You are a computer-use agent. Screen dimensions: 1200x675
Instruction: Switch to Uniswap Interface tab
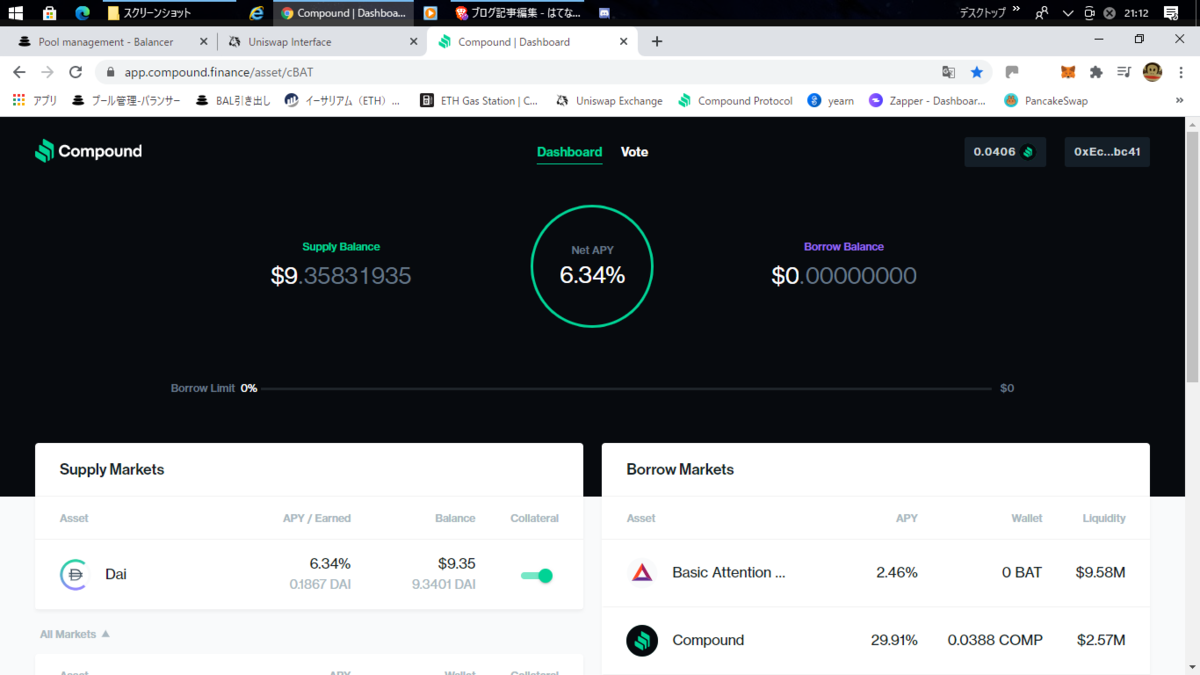289,42
